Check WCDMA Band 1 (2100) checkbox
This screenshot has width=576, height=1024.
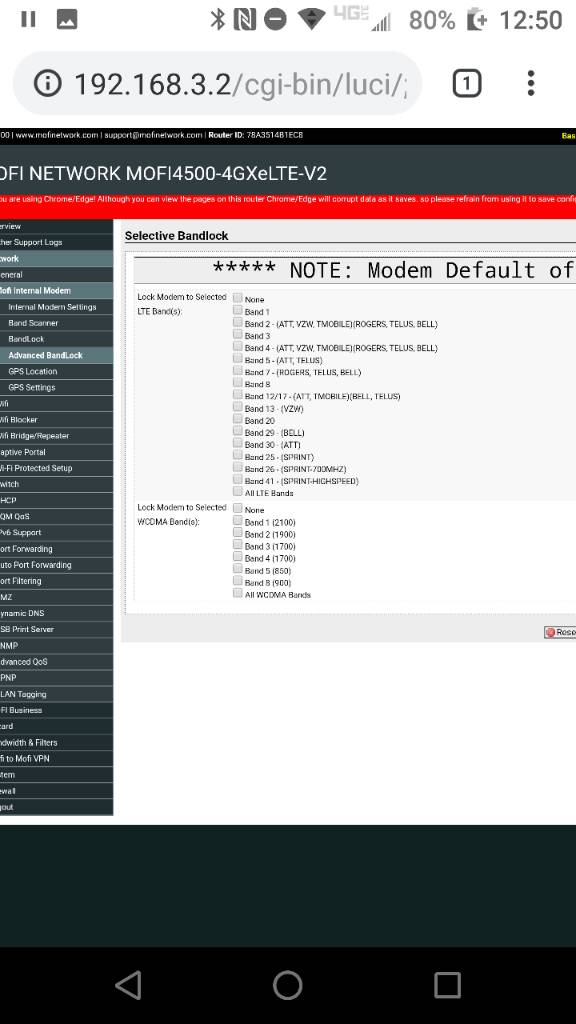coord(238,520)
